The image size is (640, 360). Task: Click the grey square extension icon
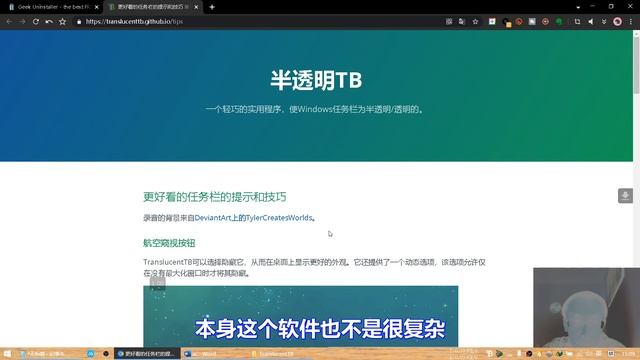click(x=532, y=22)
